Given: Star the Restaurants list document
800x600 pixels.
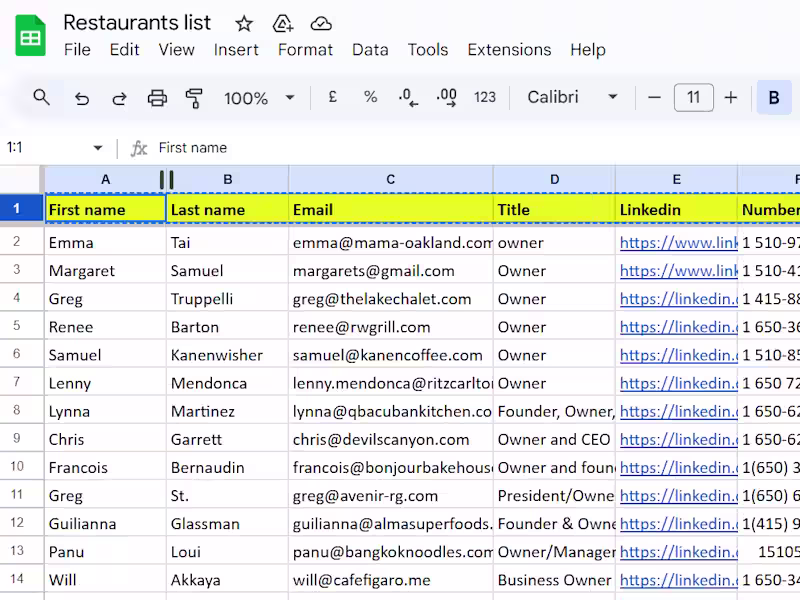Looking at the screenshot, I should (x=244, y=23).
